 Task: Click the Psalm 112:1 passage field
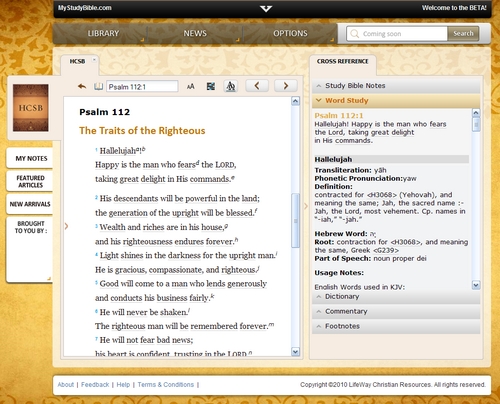142,87
